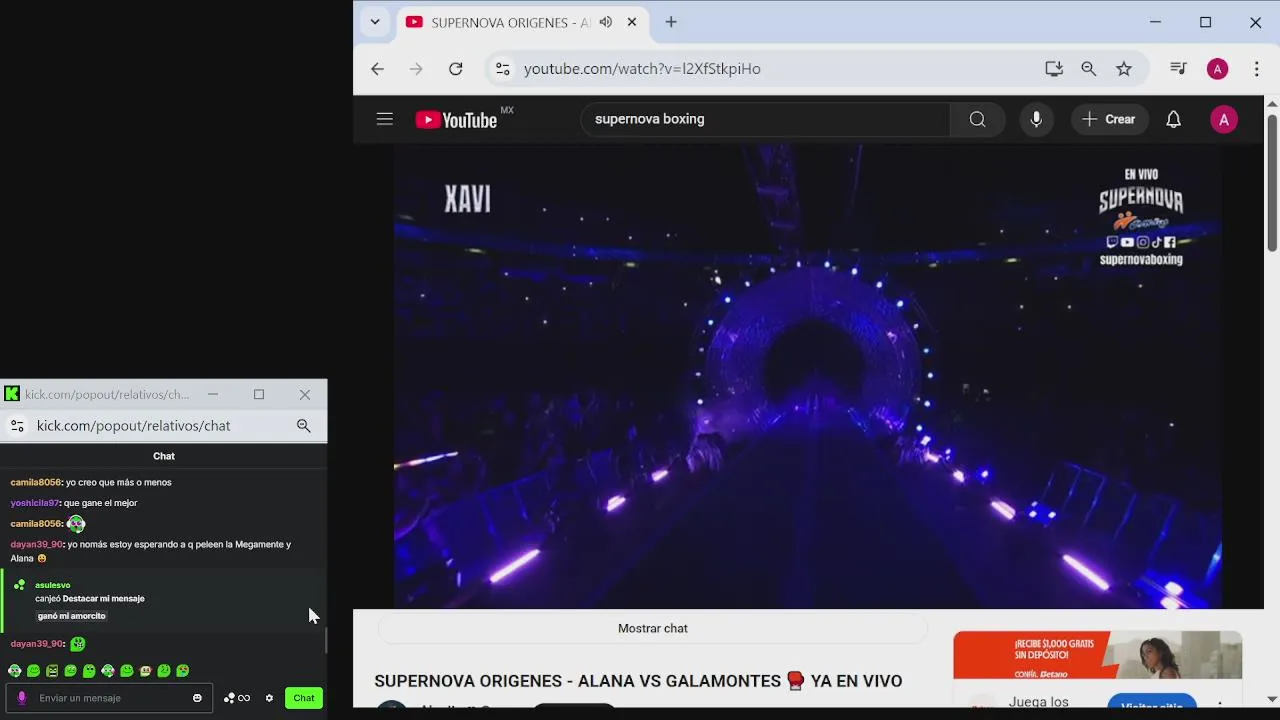Open channel points infinity indicator

point(237,698)
